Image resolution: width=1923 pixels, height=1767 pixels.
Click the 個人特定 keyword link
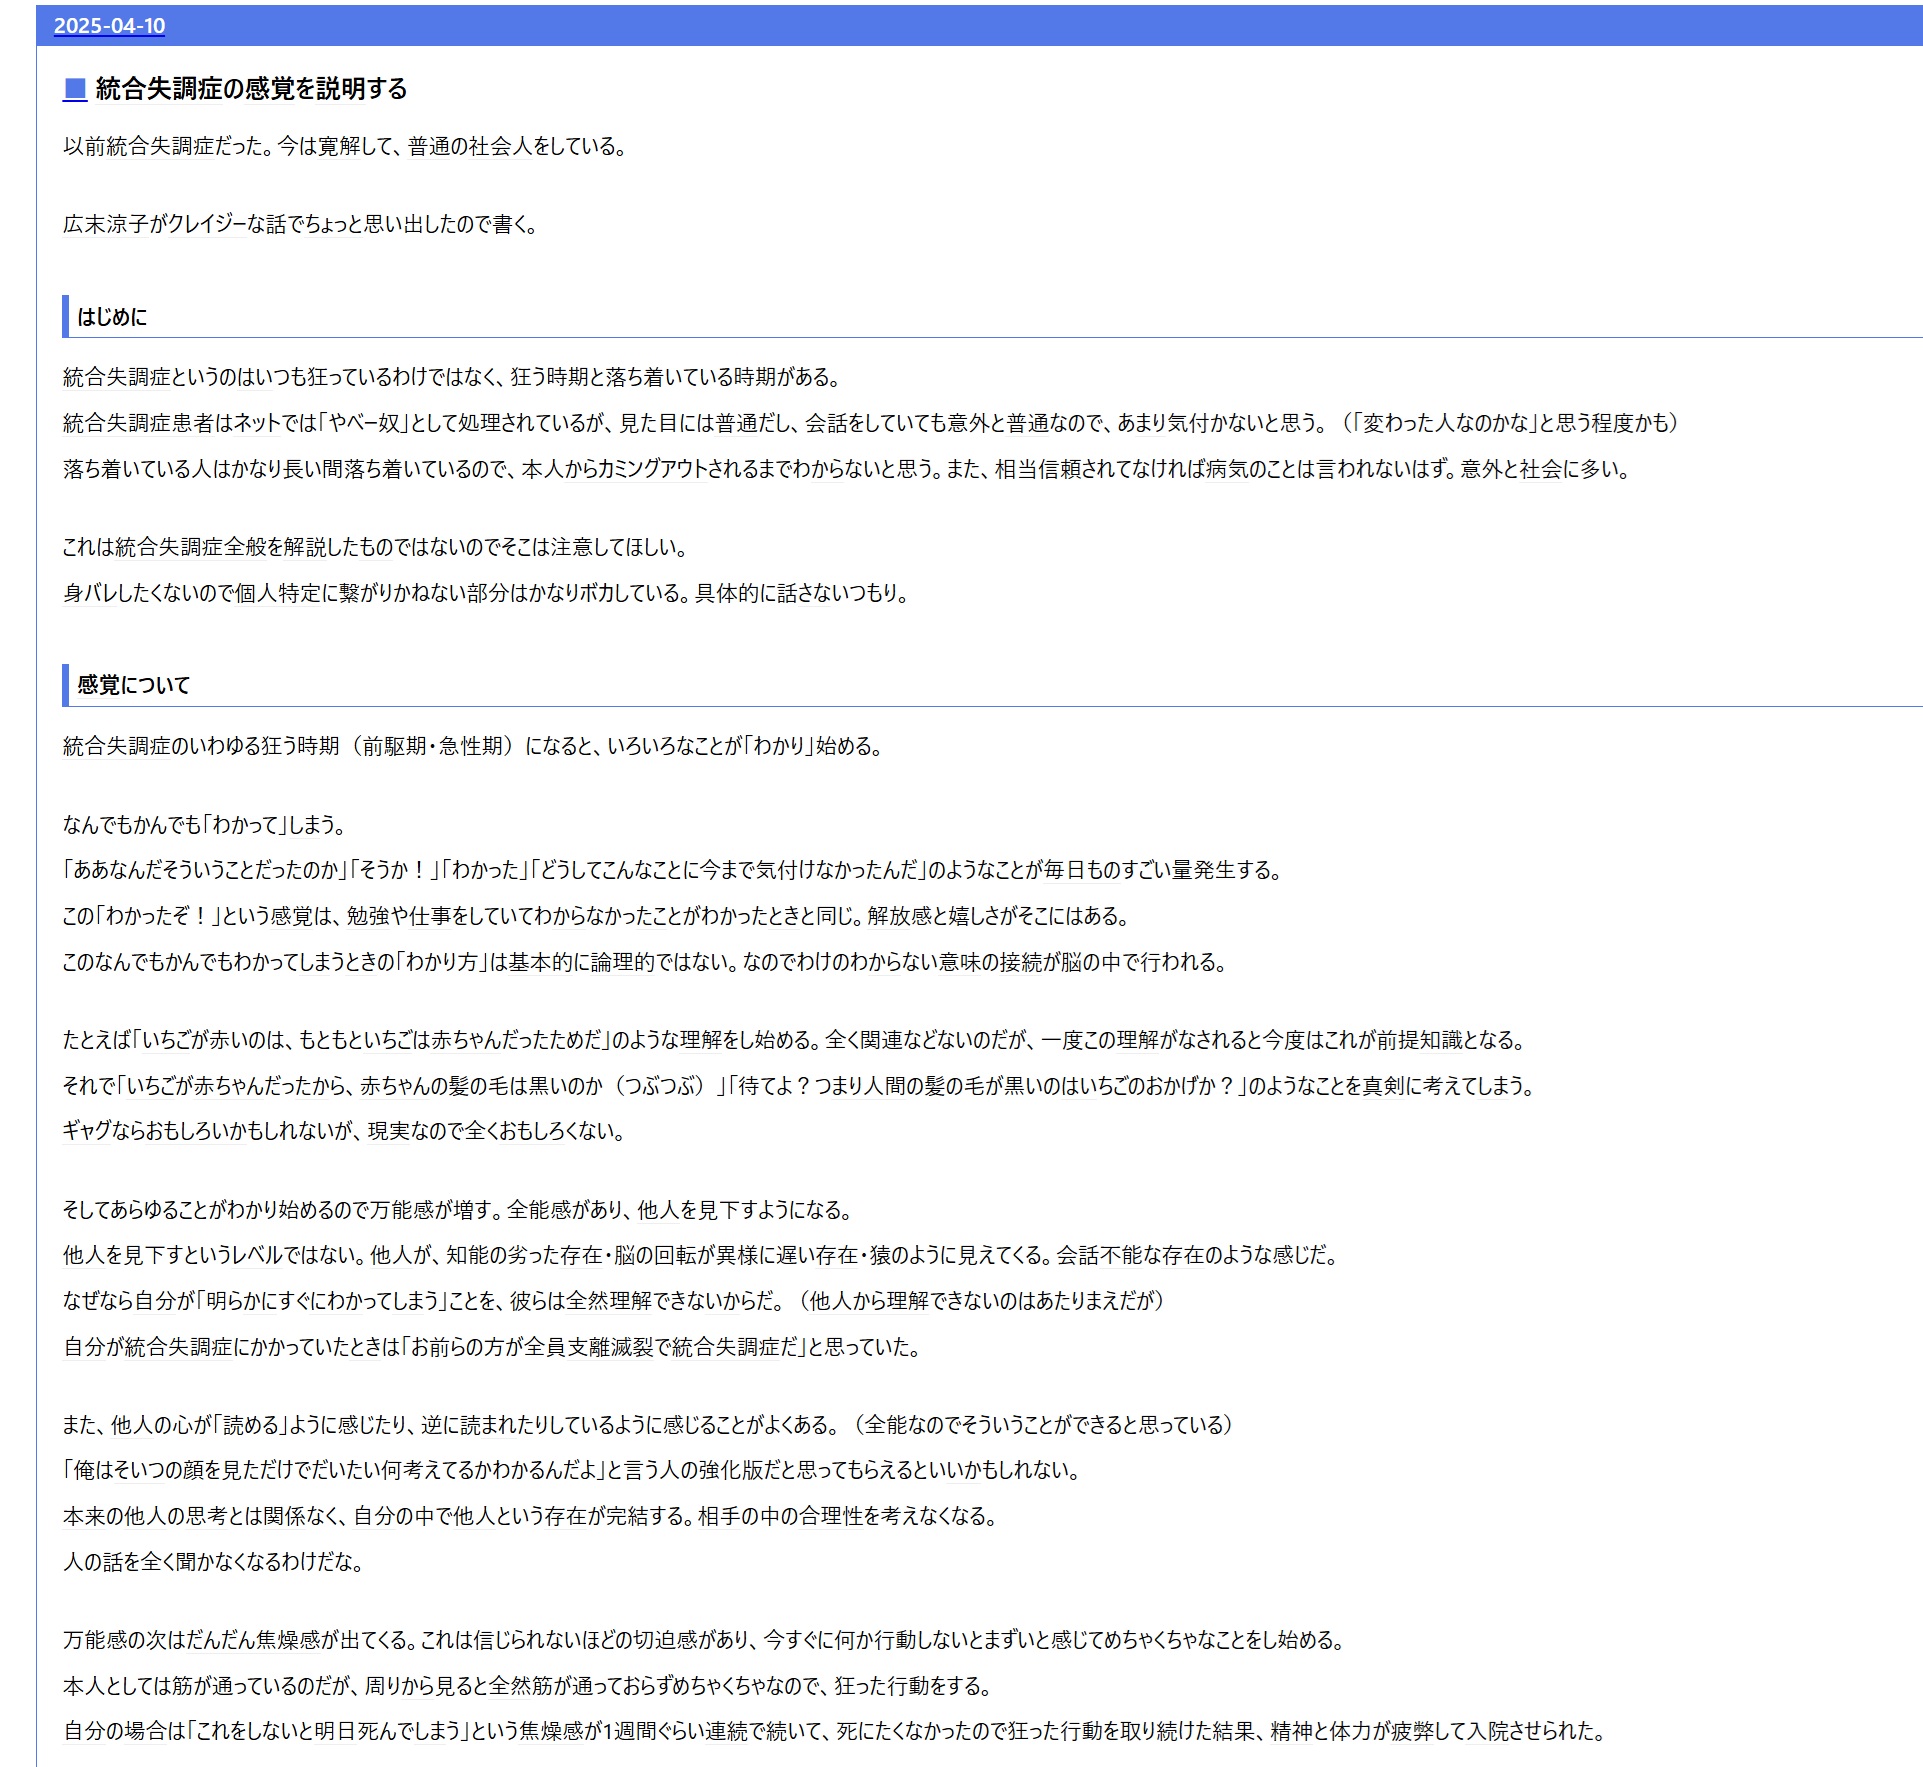click(278, 594)
